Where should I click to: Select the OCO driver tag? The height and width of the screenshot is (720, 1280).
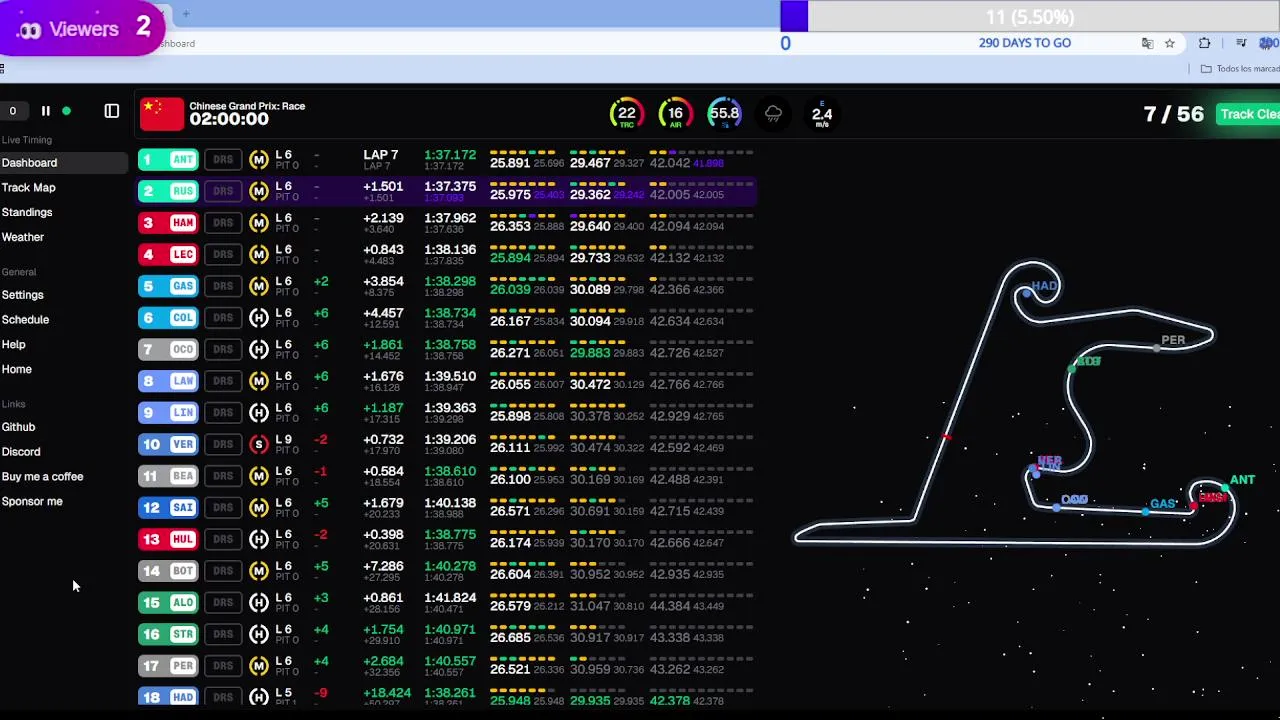[x=168, y=349]
